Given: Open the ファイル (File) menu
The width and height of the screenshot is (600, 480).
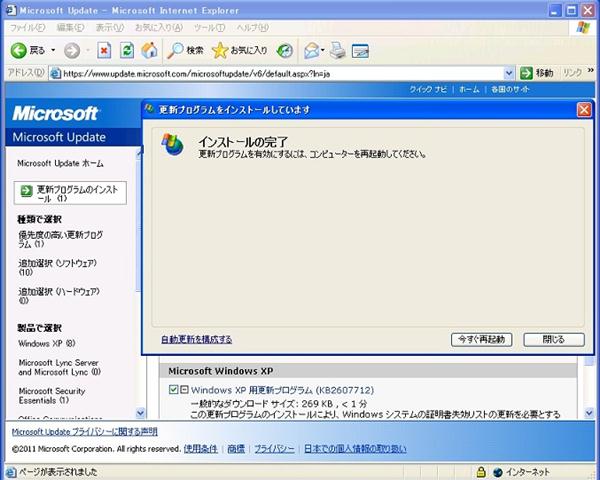Looking at the screenshot, I should [x=27, y=28].
